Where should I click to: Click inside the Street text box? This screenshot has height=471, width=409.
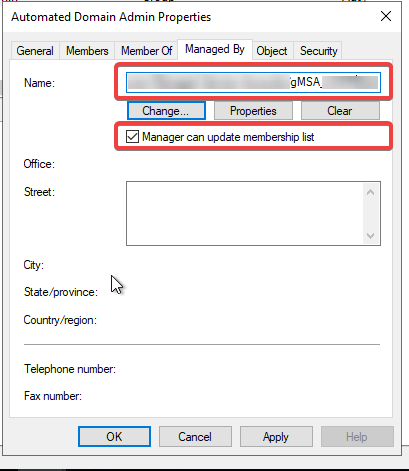pyautogui.click(x=245, y=213)
